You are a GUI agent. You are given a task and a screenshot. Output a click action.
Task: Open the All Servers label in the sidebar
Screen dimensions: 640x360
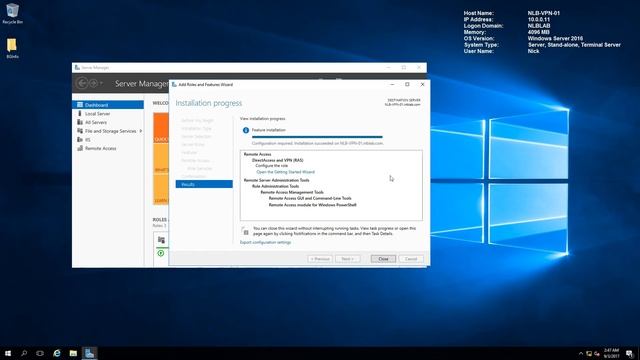click(96, 122)
